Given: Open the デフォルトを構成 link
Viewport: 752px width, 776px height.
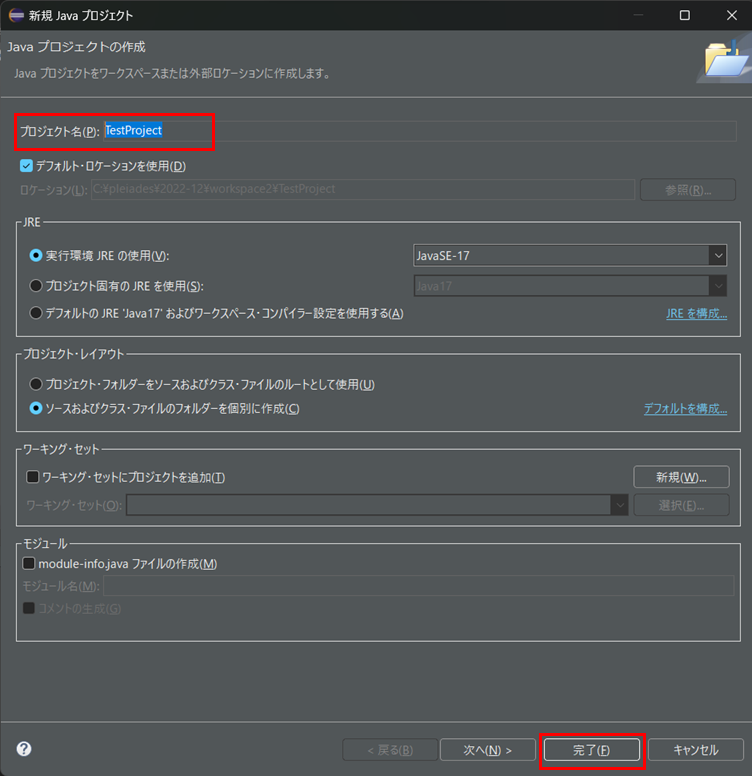Looking at the screenshot, I should [684, 409].
